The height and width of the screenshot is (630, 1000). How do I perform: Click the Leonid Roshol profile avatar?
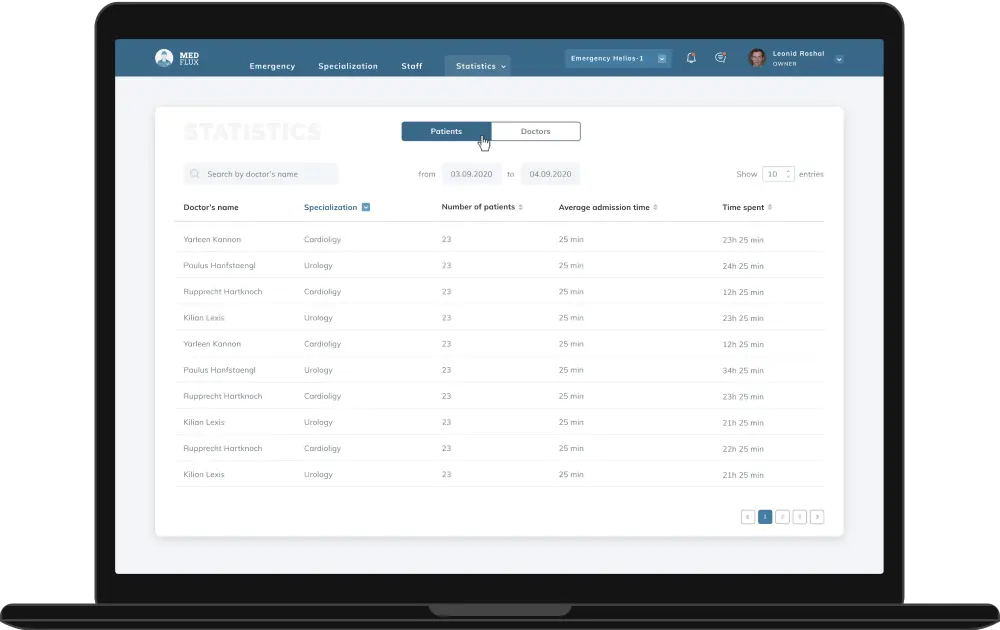757,58
